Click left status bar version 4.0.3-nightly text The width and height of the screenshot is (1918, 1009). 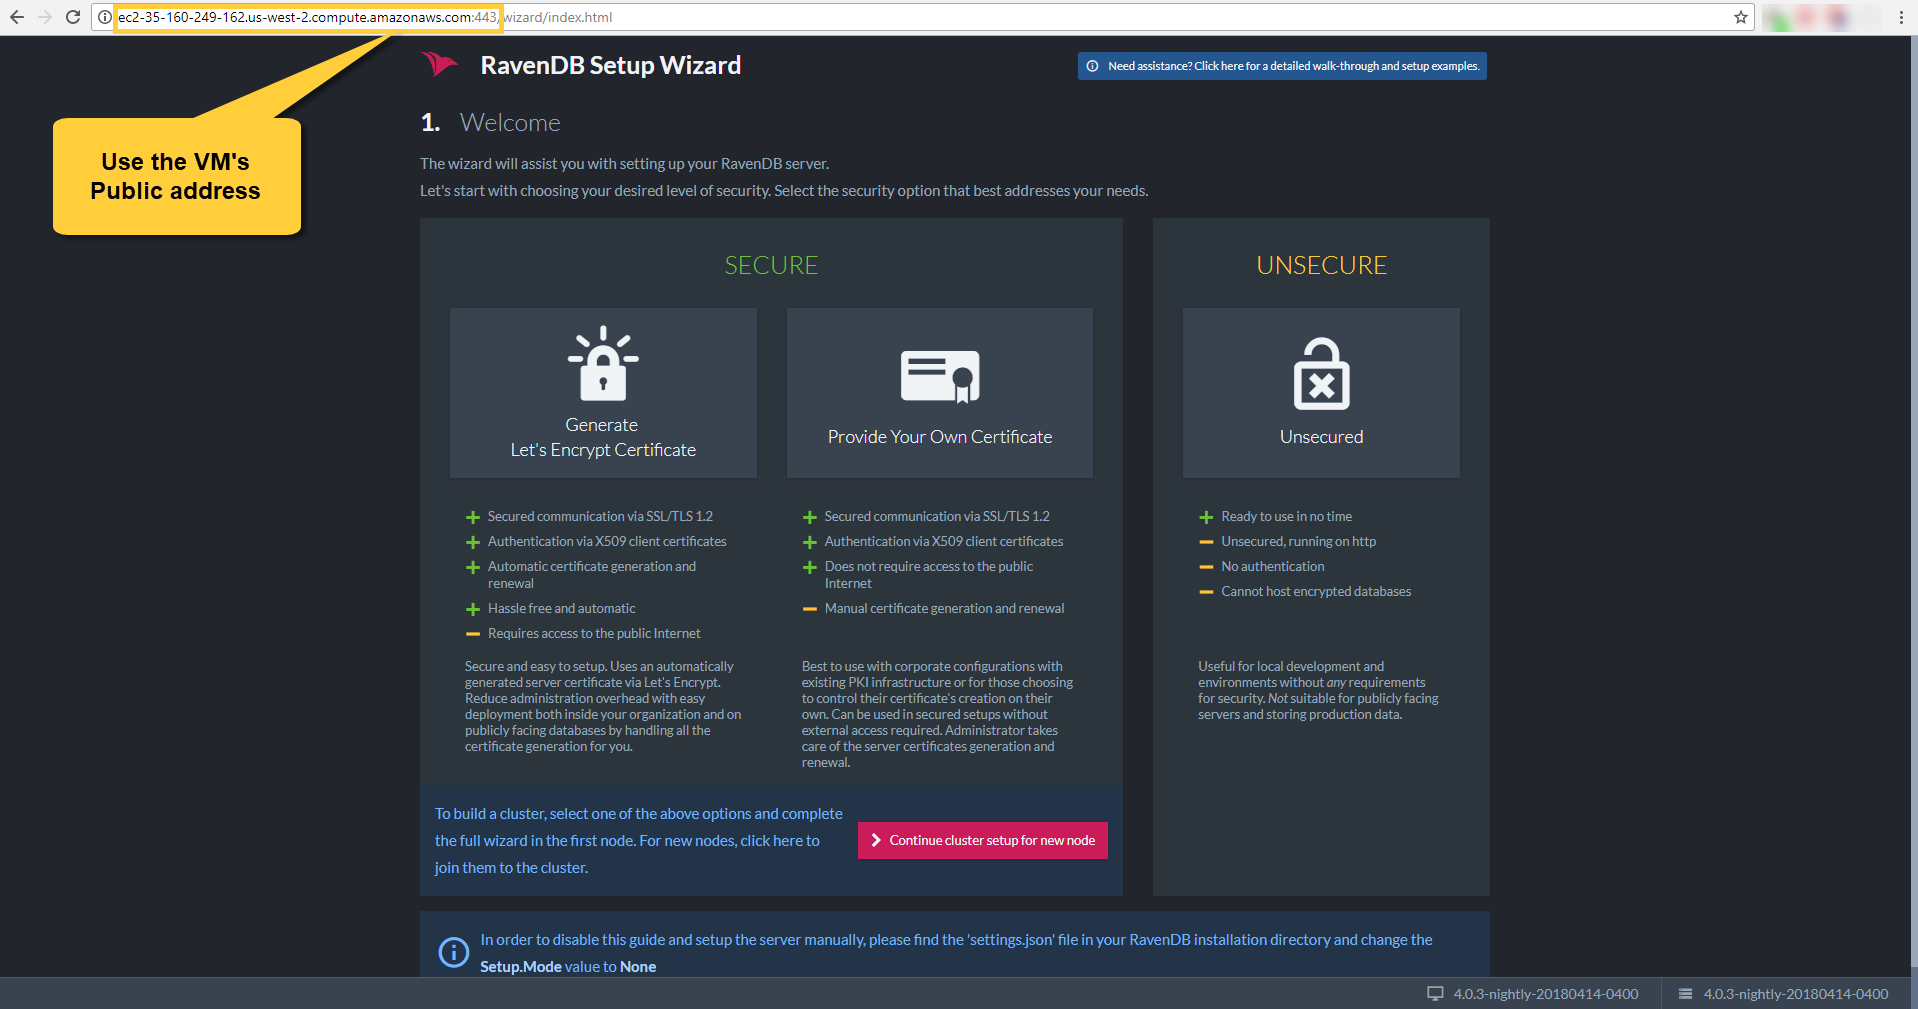click(x=1545, y=994)
